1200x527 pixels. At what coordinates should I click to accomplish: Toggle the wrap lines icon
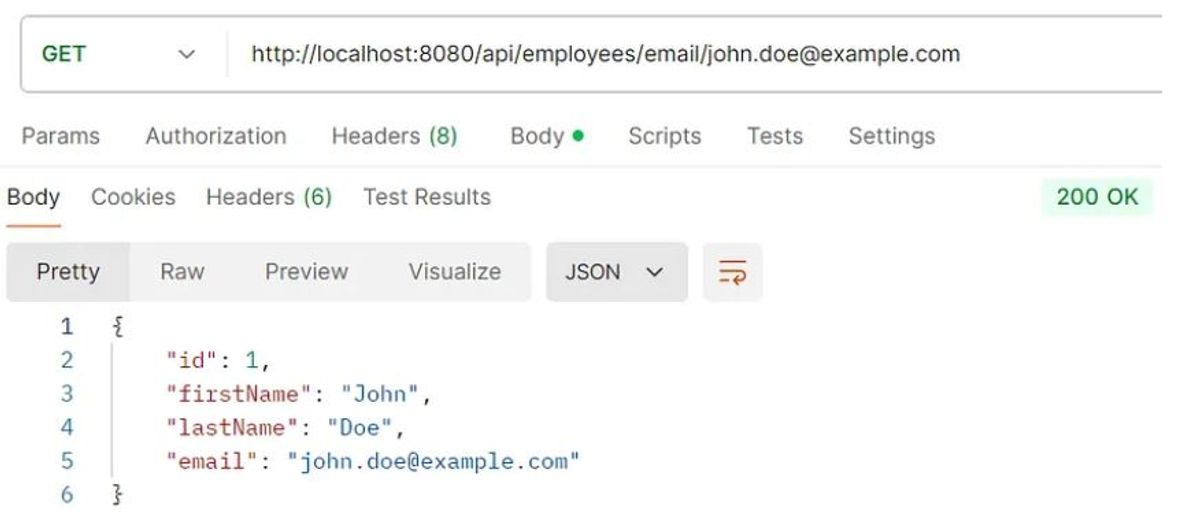(x=732, y=272)
